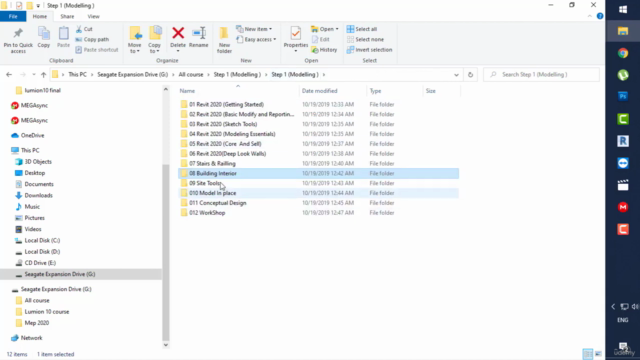Viewport: 640px width, 360px height.
Task: Open the Copy to menu
Action: (x=154, y=40)
